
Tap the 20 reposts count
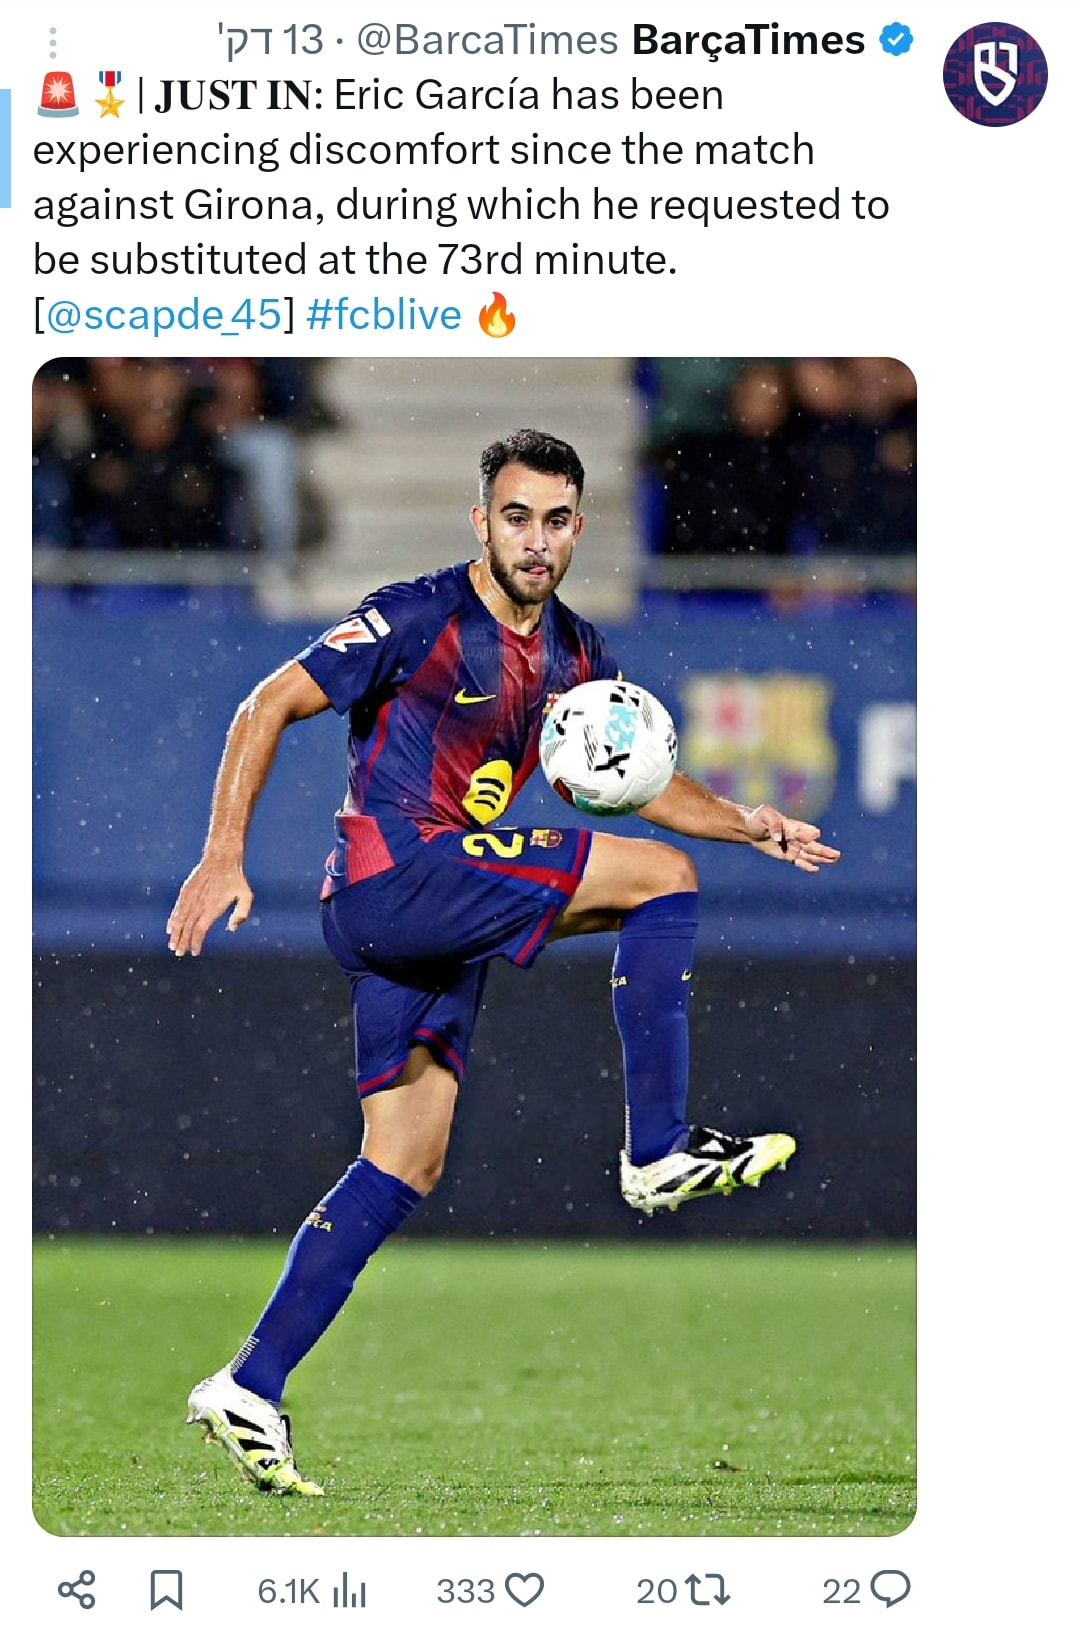click(x=657, y=1590)
